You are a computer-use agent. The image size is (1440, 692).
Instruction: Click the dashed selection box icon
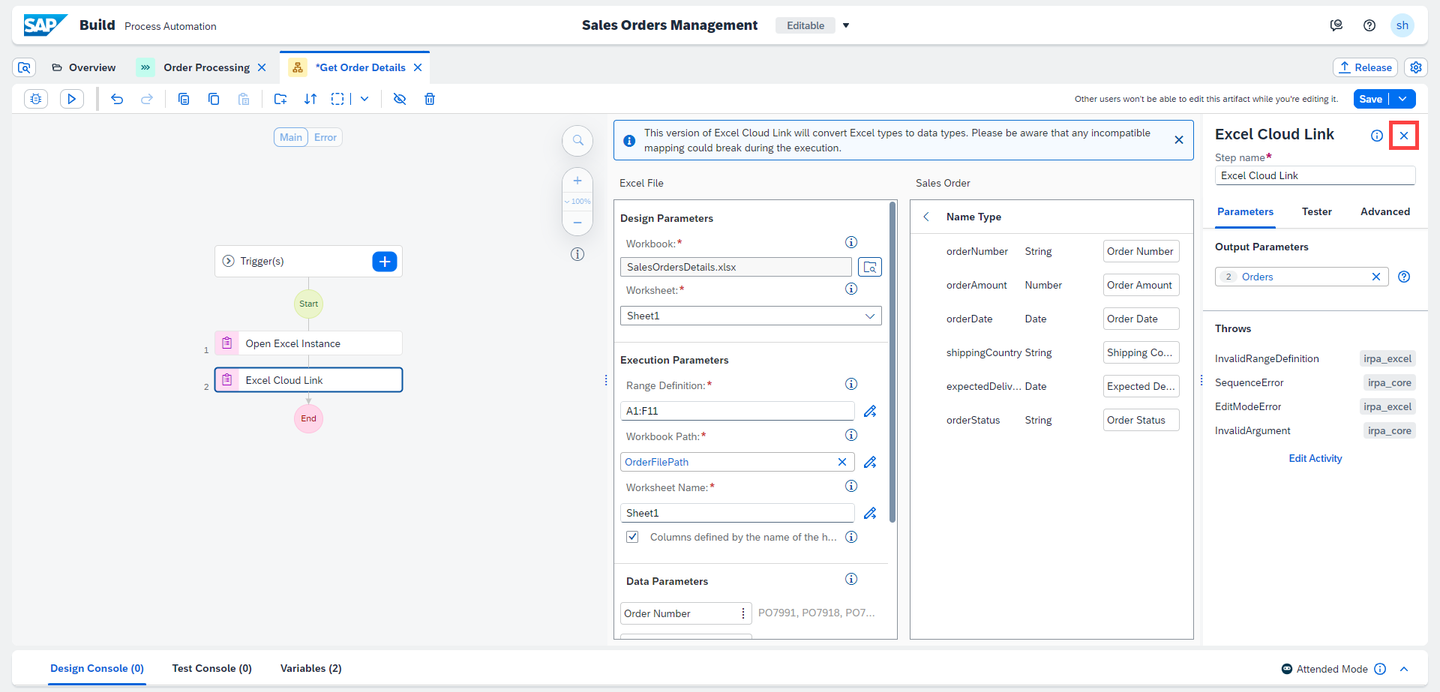pyautogui.click(x=338, y=99)
